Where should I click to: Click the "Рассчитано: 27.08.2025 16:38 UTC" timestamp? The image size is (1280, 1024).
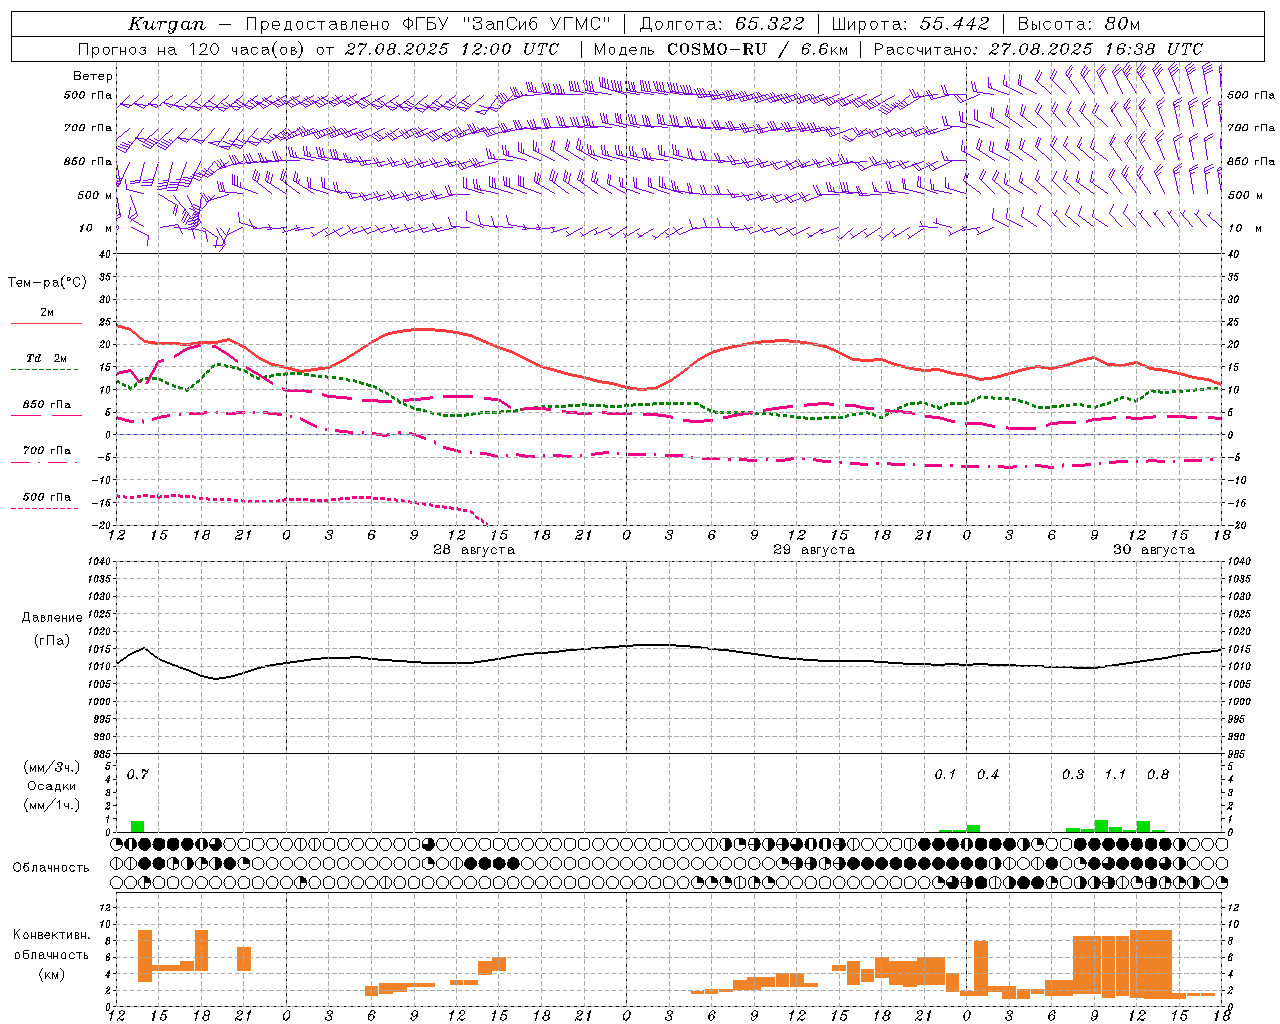point(1038,49)
